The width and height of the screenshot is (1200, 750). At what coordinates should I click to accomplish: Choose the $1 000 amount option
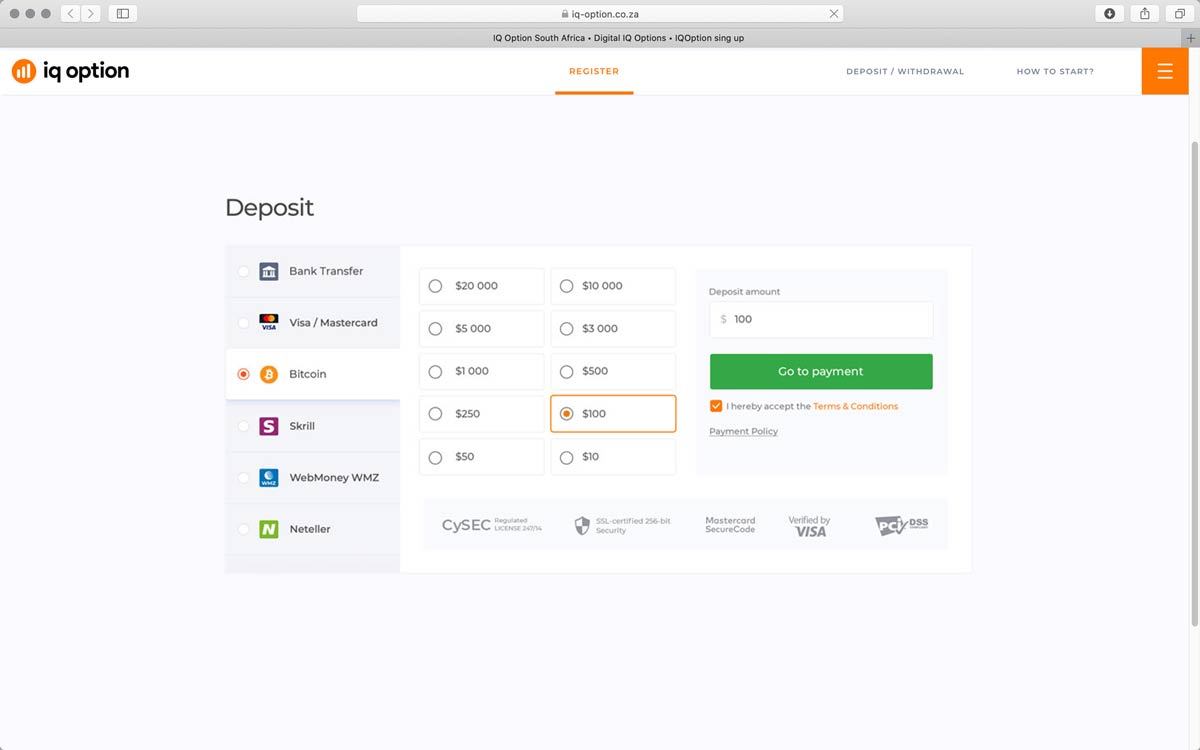482,371
